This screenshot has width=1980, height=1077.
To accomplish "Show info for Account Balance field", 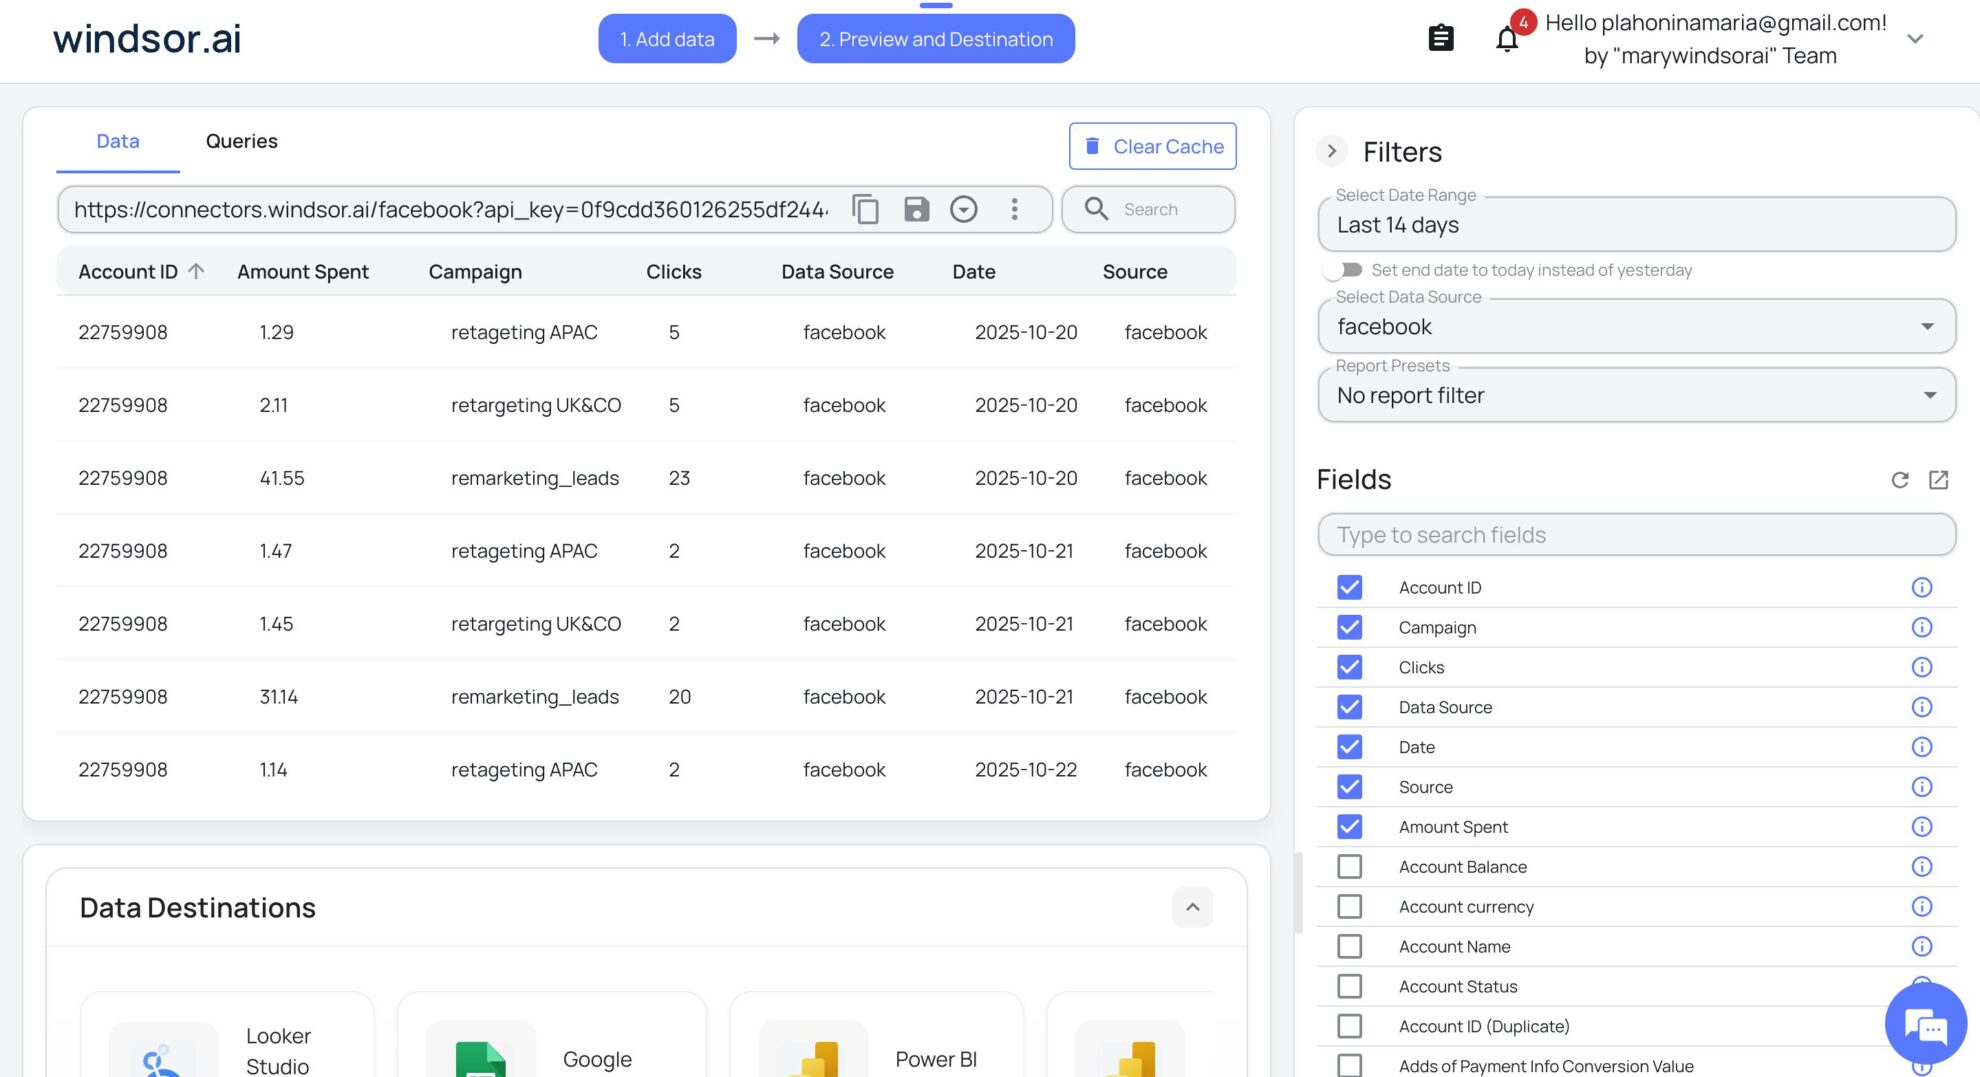I will click(1921, 867).
